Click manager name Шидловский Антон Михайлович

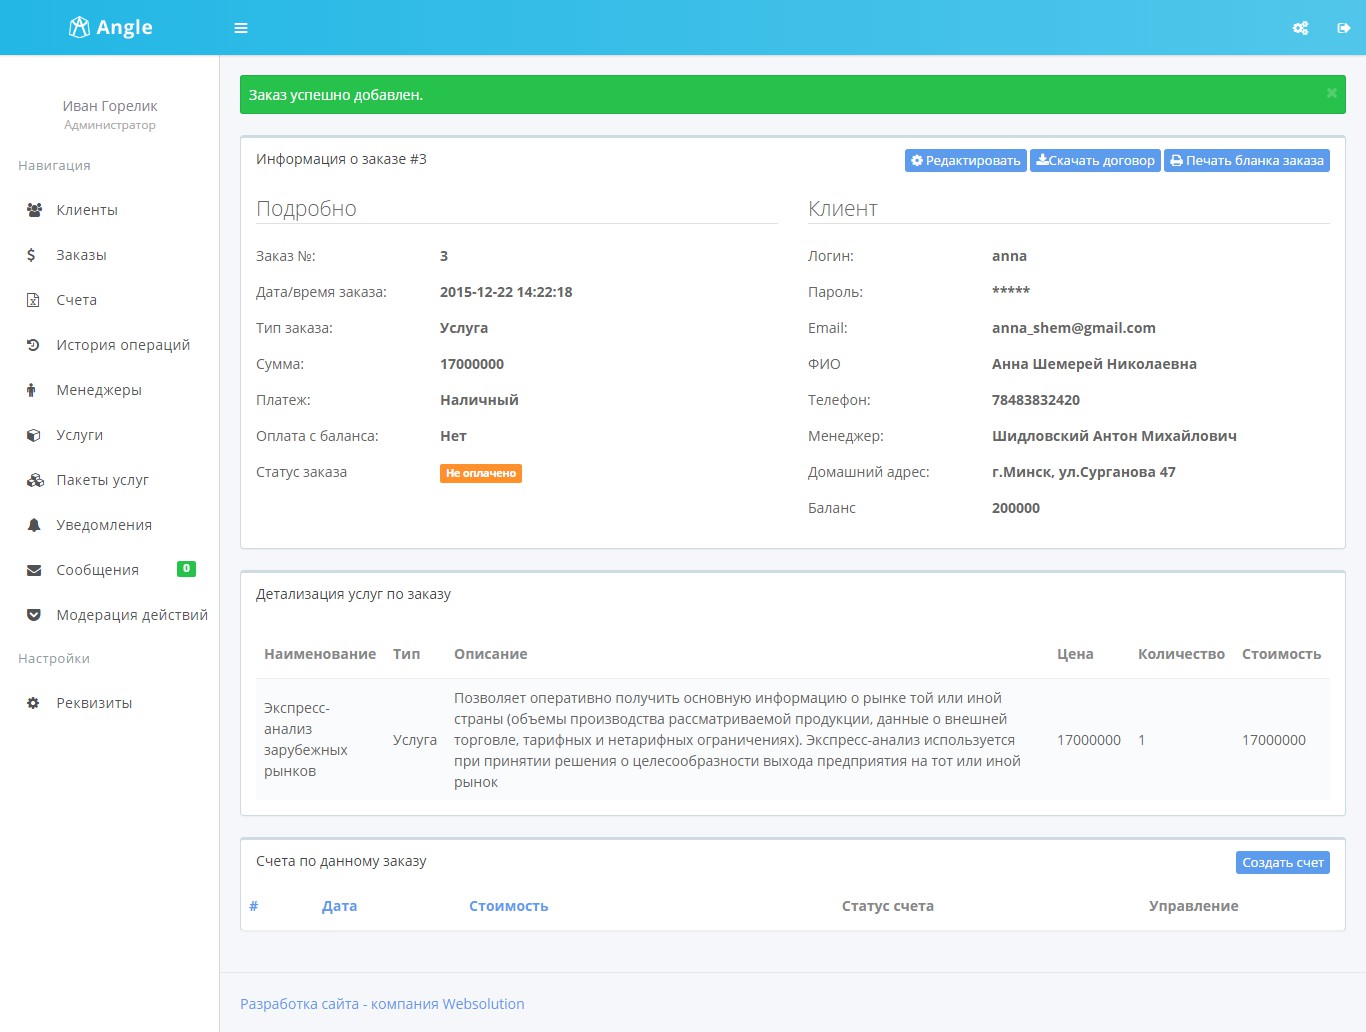point(1114,436)
